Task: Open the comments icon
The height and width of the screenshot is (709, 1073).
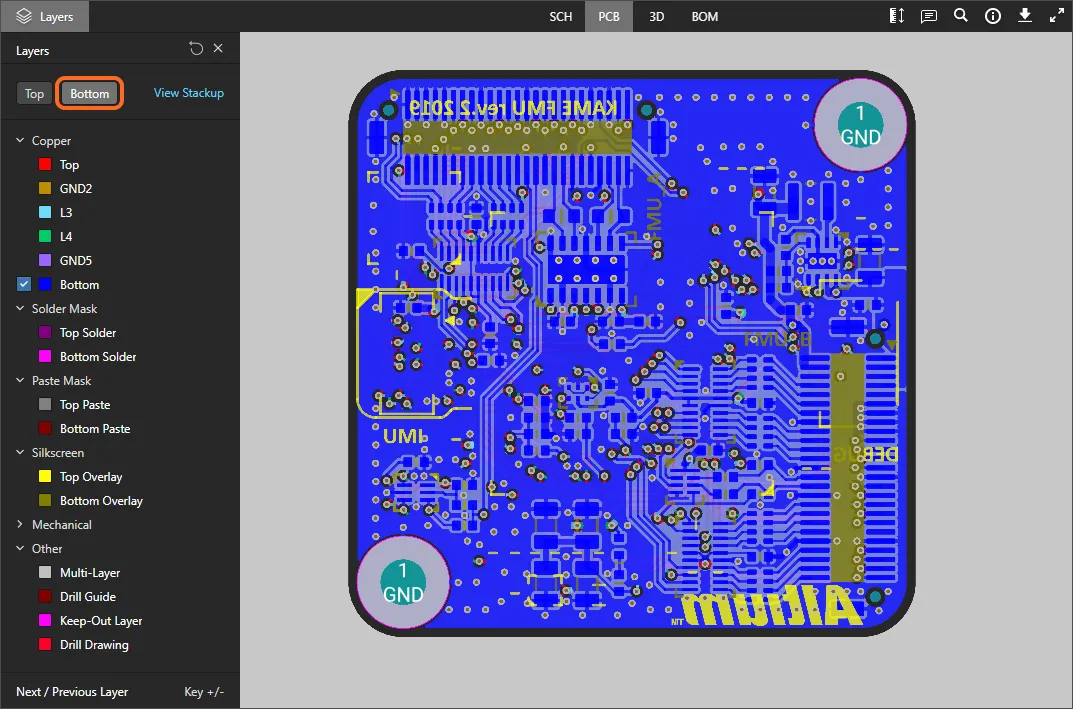Action: tap(929, 16)
